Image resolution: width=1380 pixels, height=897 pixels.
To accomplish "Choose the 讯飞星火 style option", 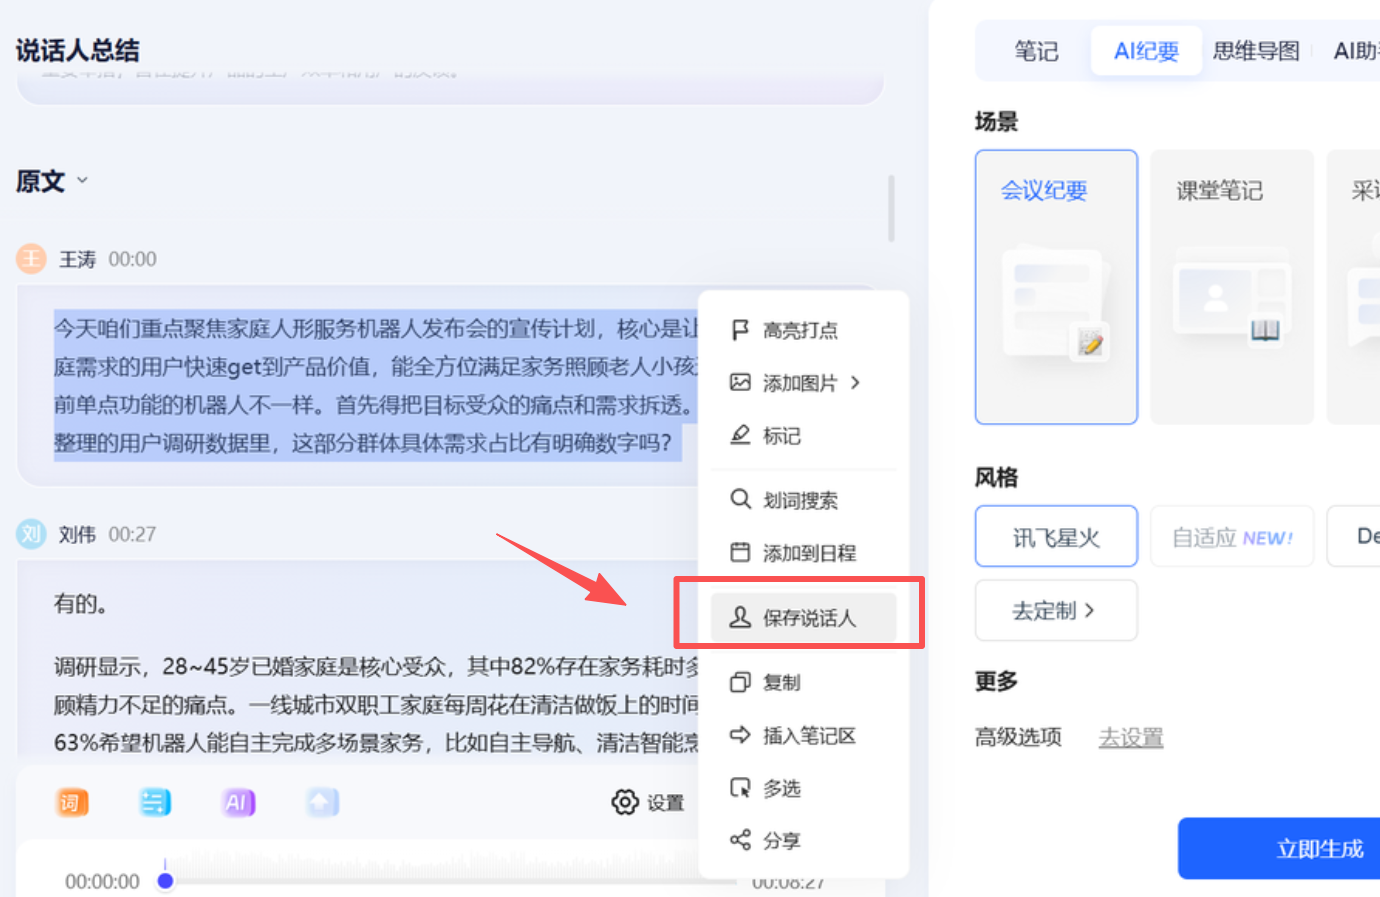I will point(1056,537).
